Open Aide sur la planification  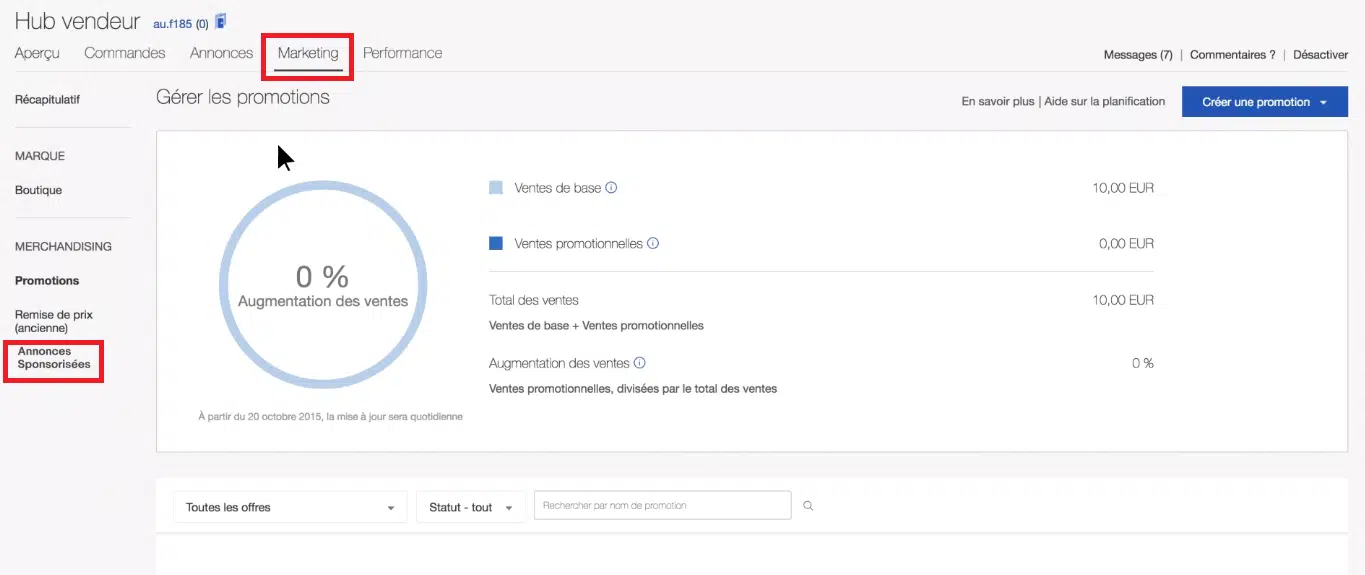pos(1104,101)
